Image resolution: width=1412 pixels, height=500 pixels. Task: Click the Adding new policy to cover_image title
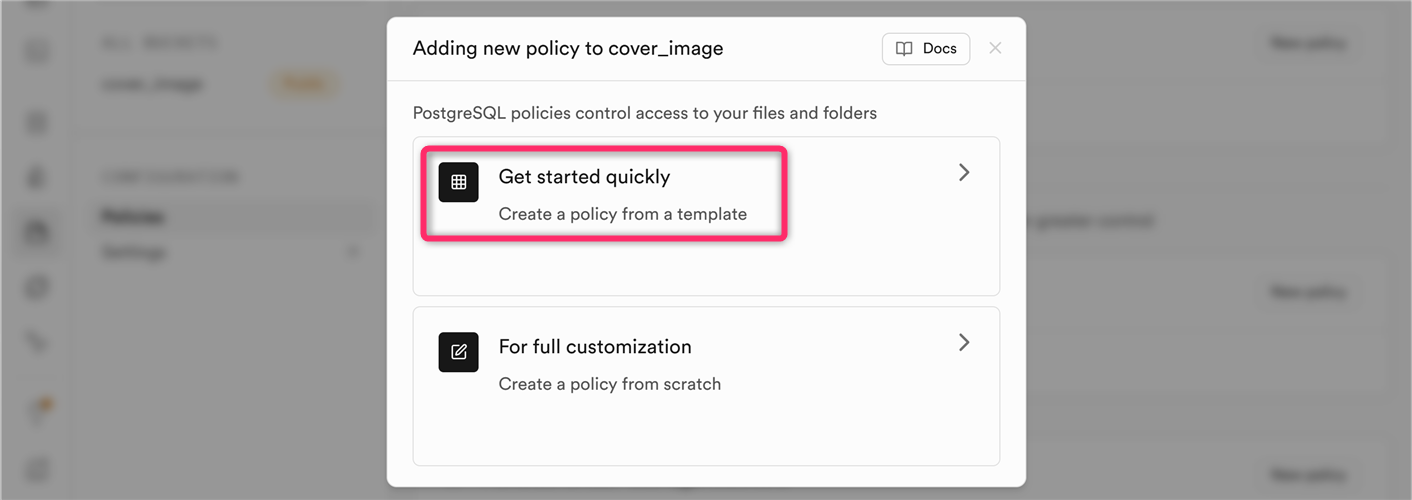pyautogui.click(x=567, y=48)
